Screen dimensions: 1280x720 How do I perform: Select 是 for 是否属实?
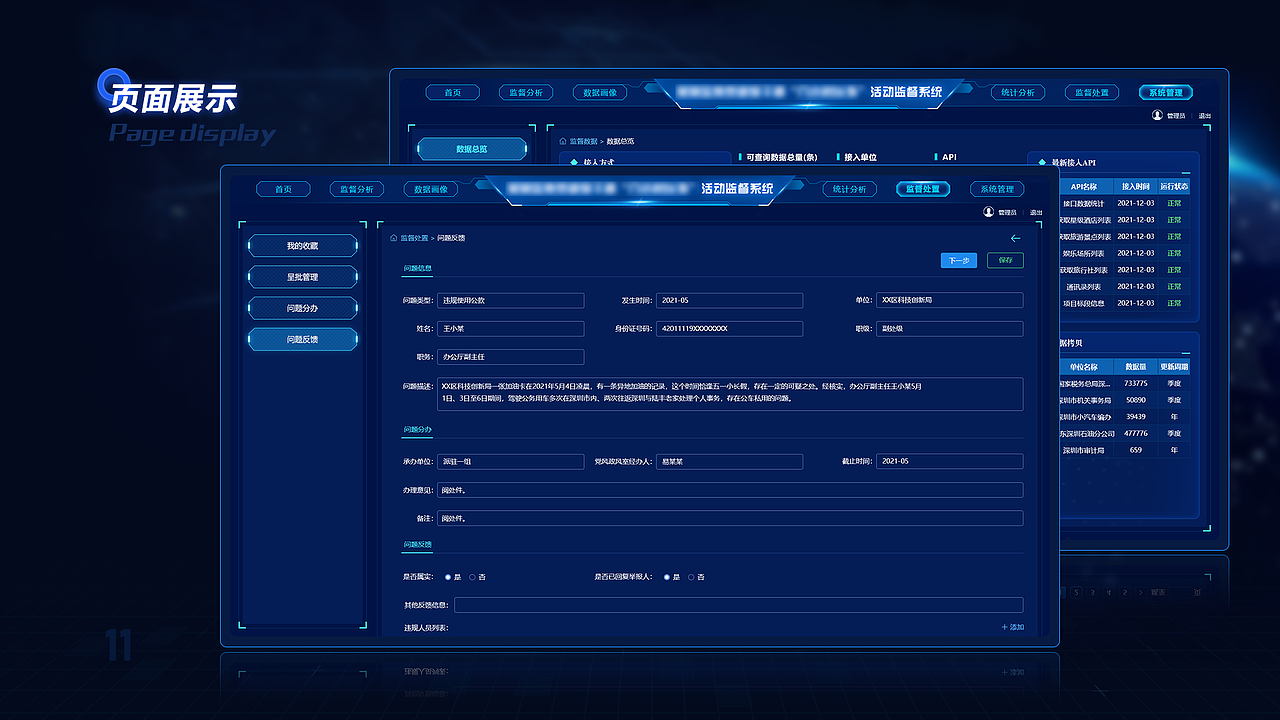(448, 577)
